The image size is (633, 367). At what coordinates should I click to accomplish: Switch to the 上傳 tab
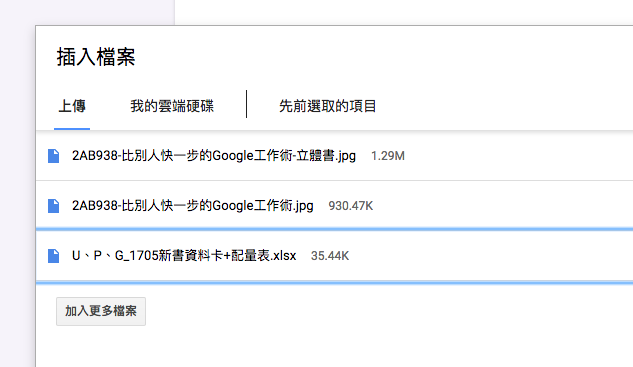point(72,106)
